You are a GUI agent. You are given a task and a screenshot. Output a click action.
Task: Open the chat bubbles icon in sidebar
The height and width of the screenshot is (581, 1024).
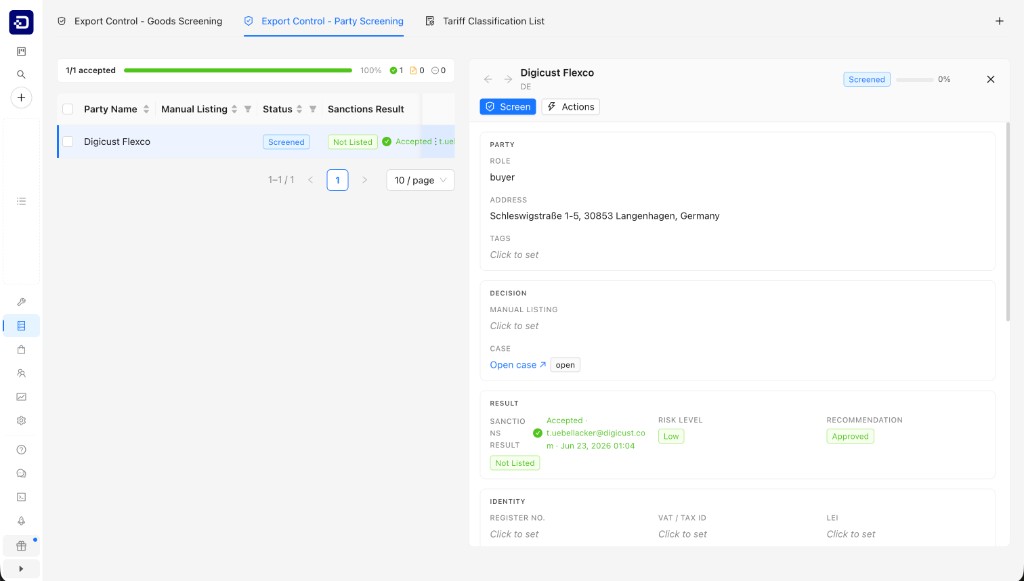[x=21, y=473]
